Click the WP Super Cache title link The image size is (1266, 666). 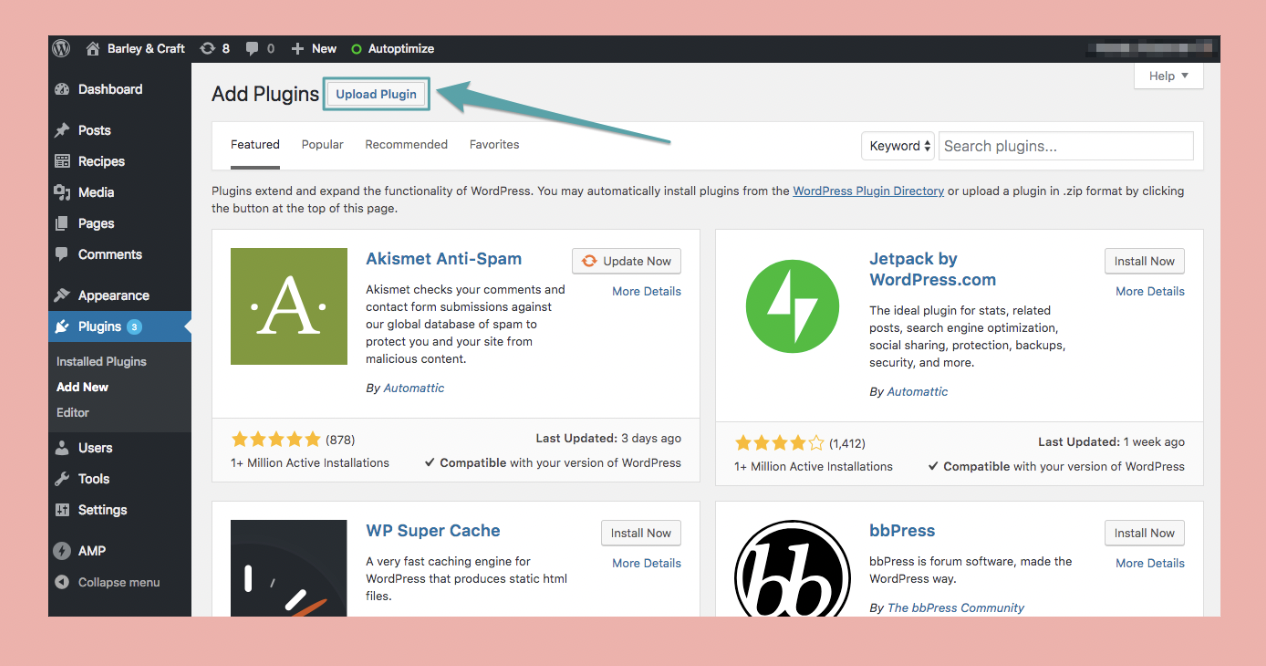(x=433, y=530)
